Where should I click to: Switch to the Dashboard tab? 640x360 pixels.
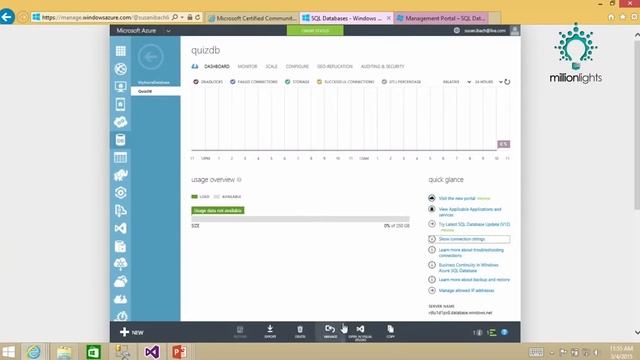[217, 67]
